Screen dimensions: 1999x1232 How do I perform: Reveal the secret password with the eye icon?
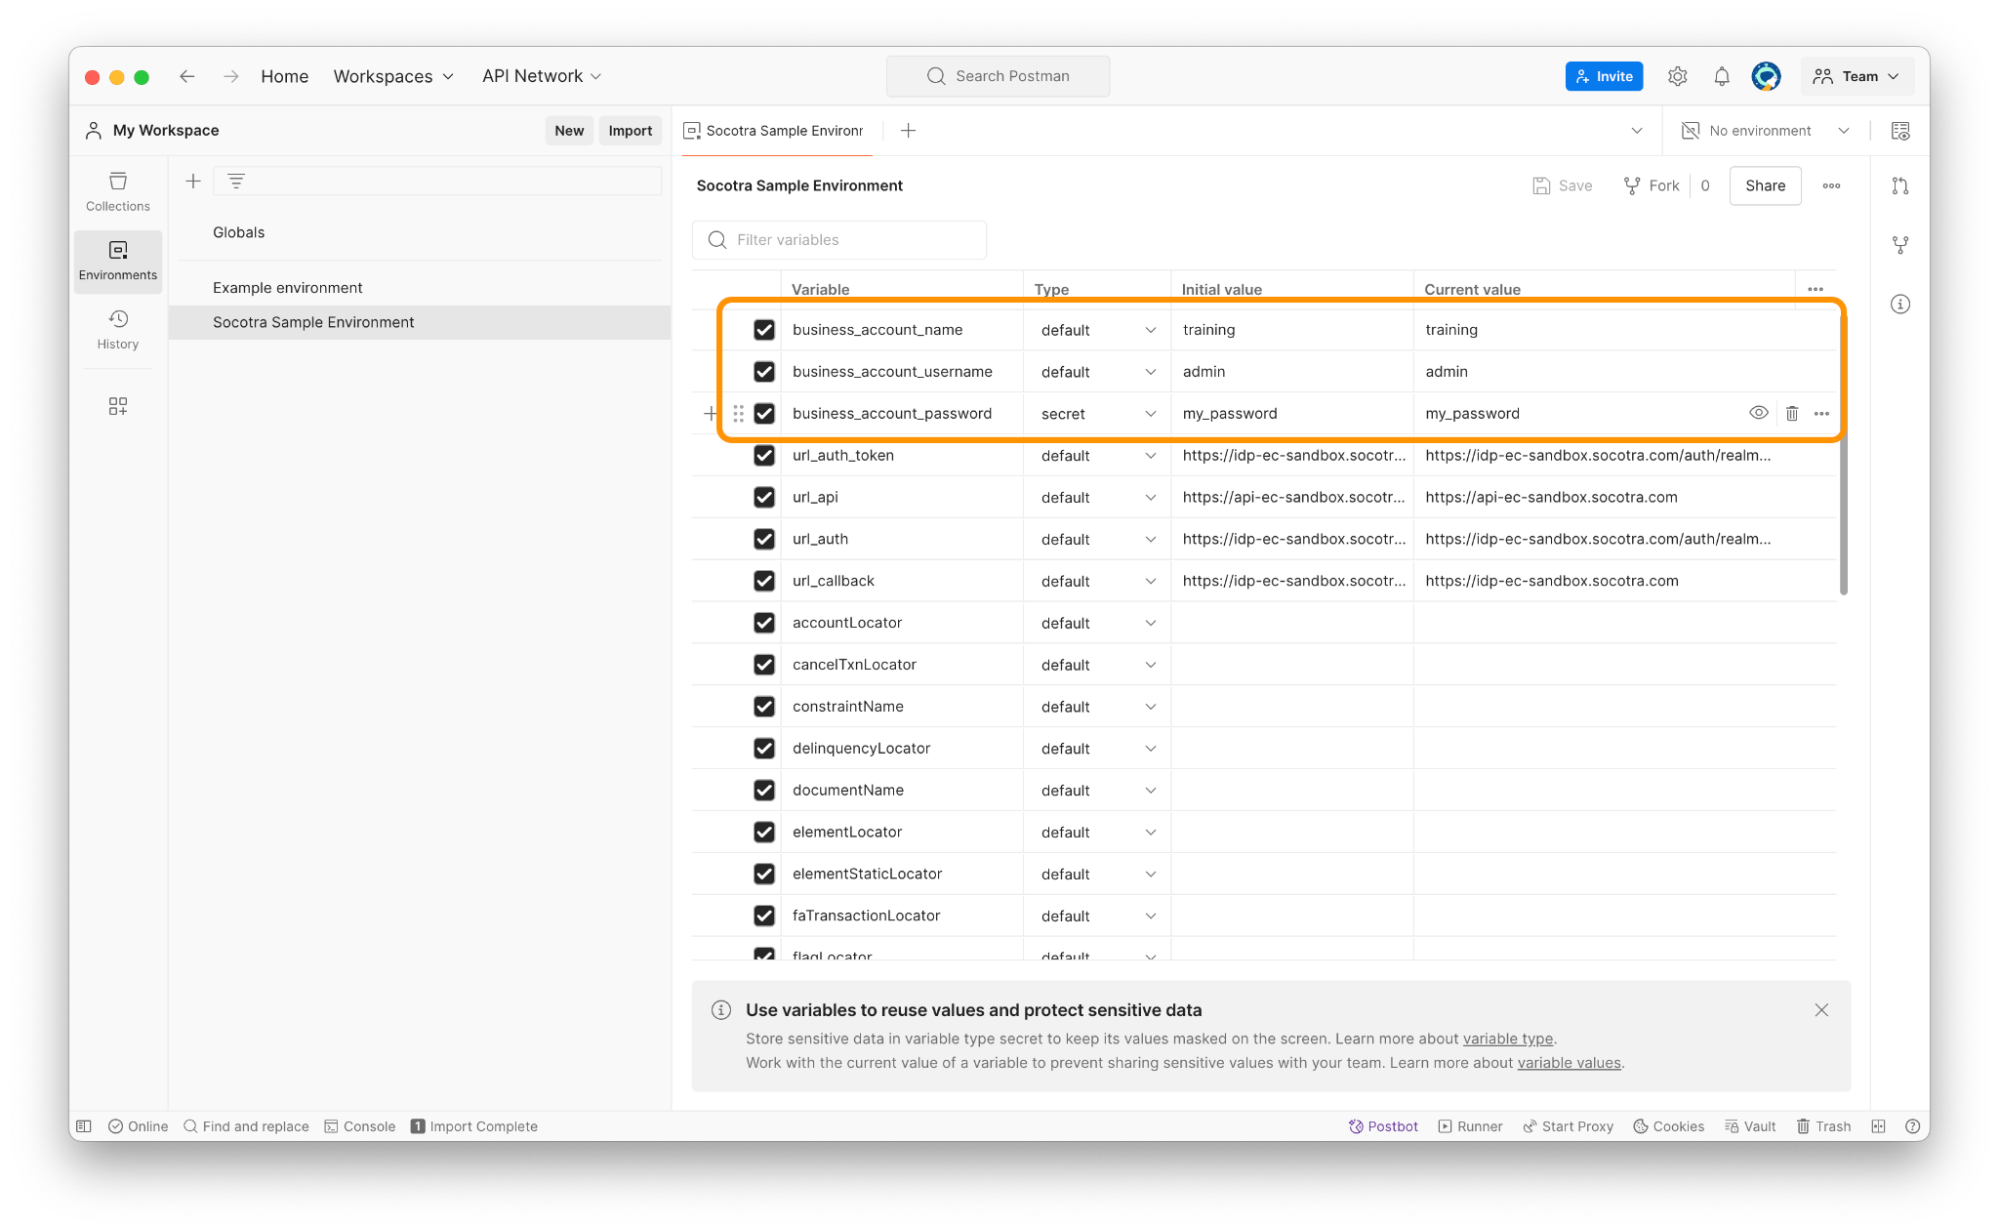pyautogui.click(x=1758, y=413)
